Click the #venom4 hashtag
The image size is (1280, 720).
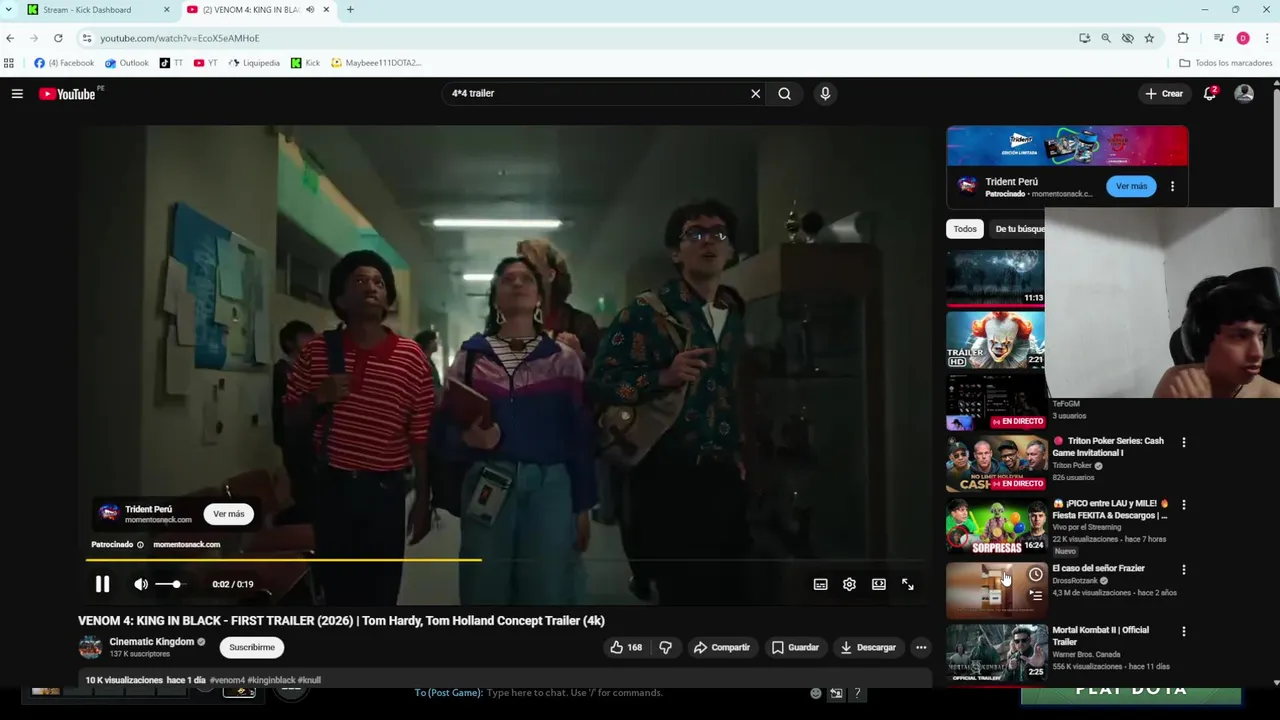pyautogui.click(x=227, y=680)
